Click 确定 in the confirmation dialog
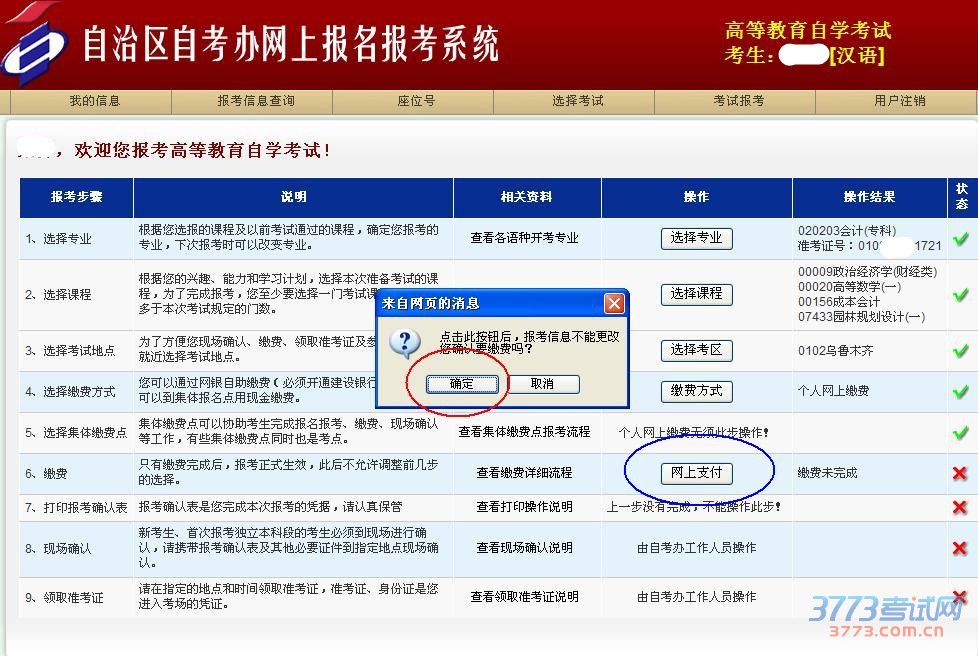This screenshot has width=978, height=656. (461, 384)
